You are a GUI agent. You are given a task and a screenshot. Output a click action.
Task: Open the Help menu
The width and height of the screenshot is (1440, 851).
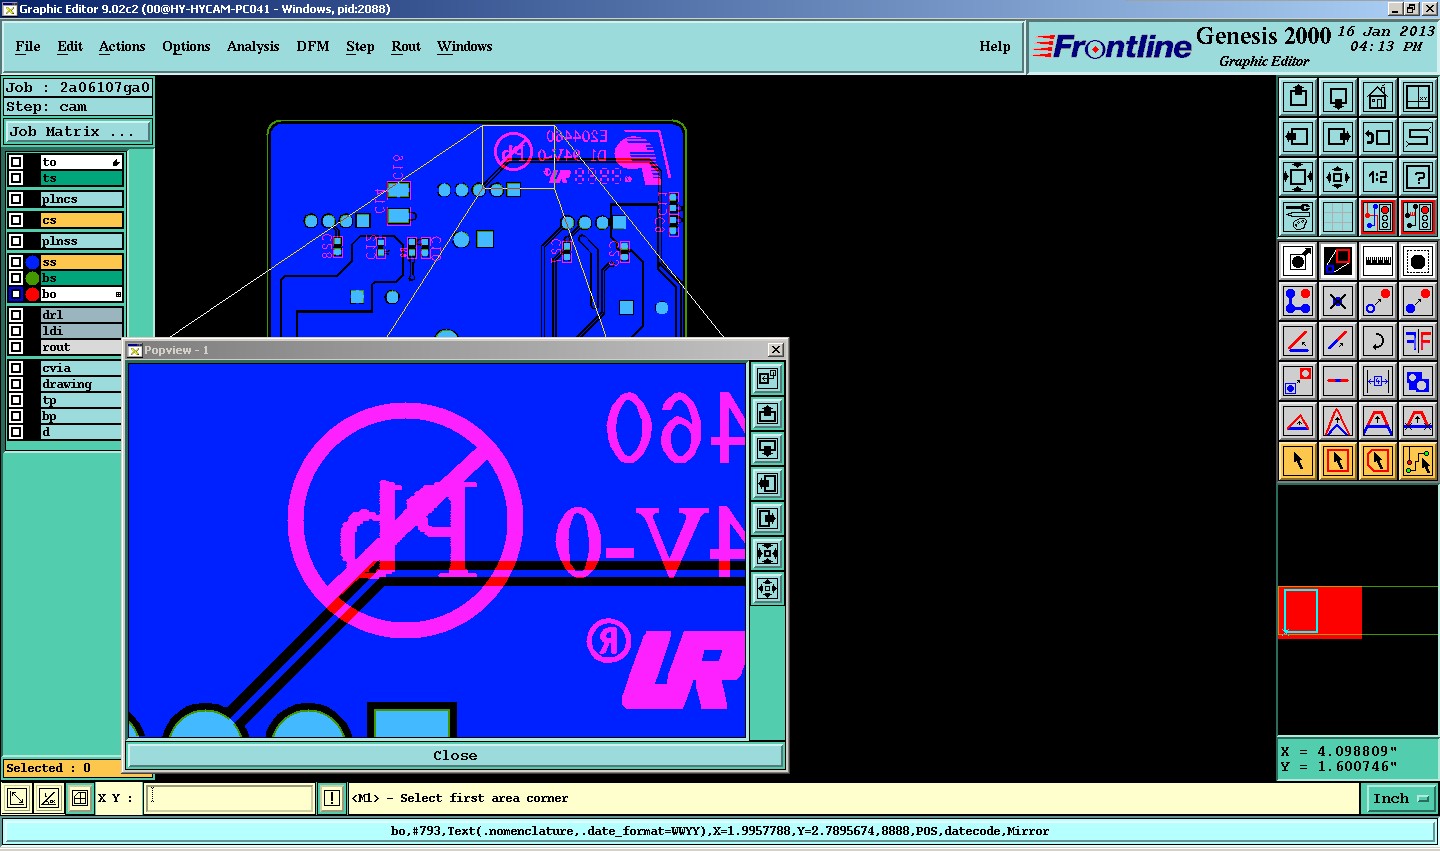pyautogui.click(x=995, y=46)
